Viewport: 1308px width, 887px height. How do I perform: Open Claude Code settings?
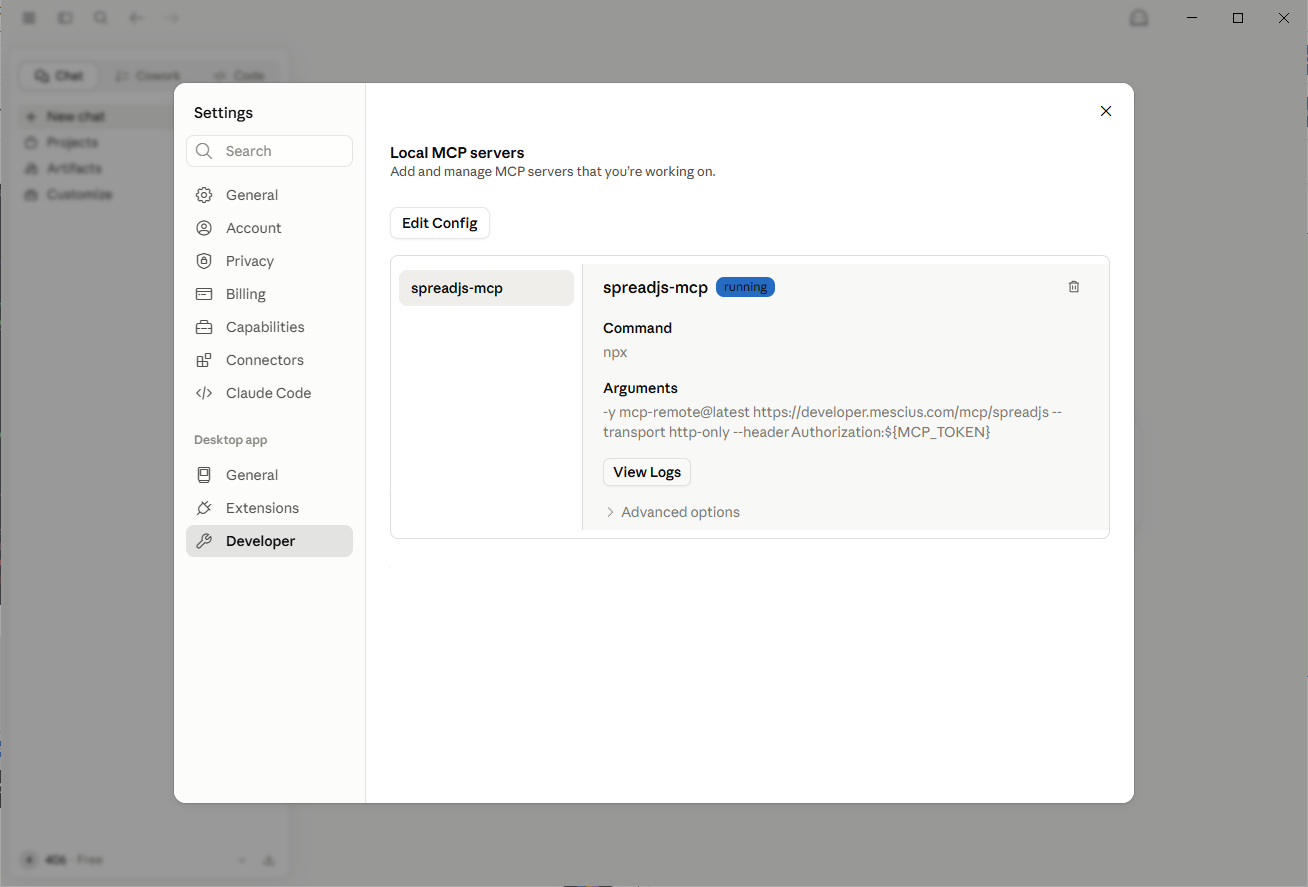pos(269,393)
